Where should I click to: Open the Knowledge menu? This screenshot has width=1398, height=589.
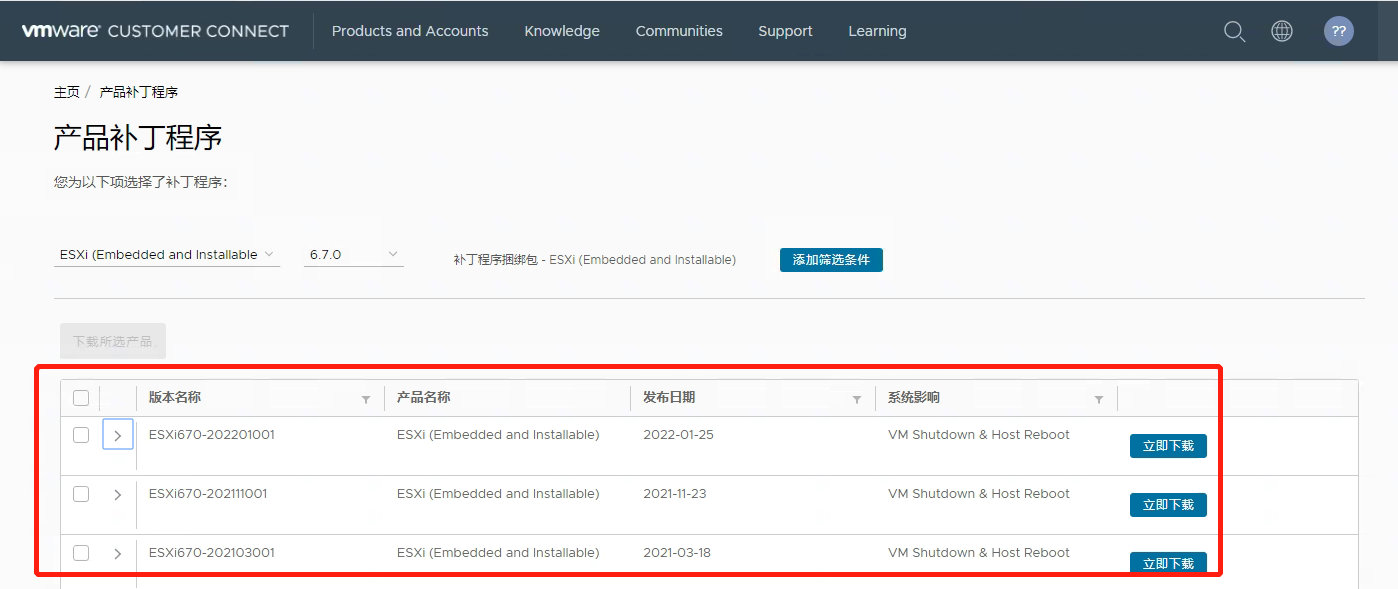click(x=562, y=31)
